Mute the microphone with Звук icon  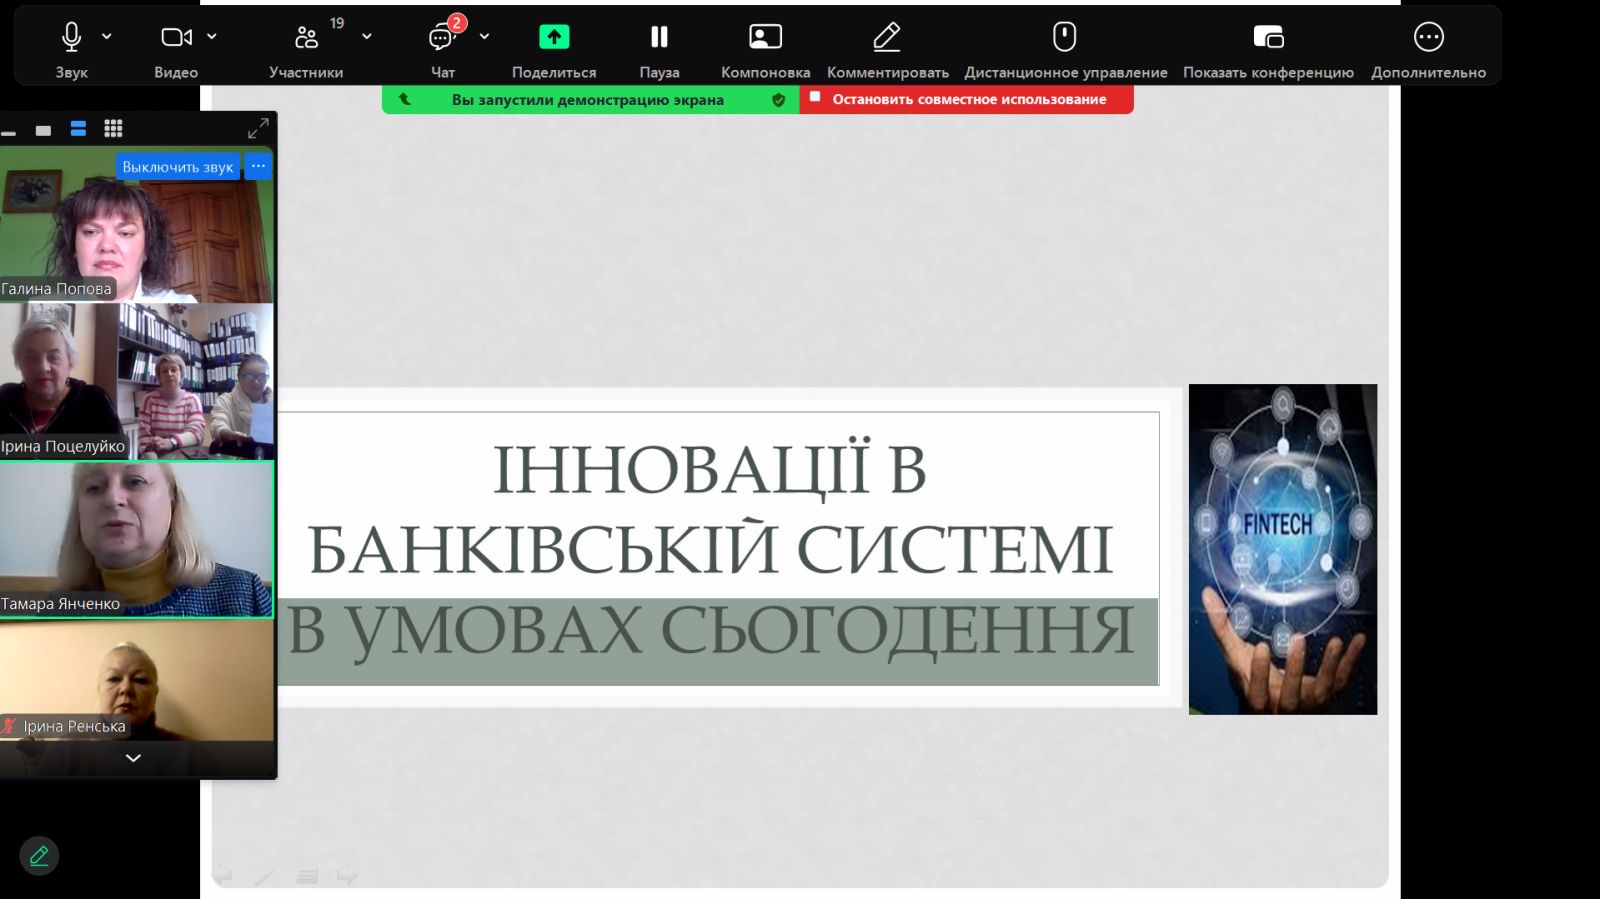pos(71,38)
